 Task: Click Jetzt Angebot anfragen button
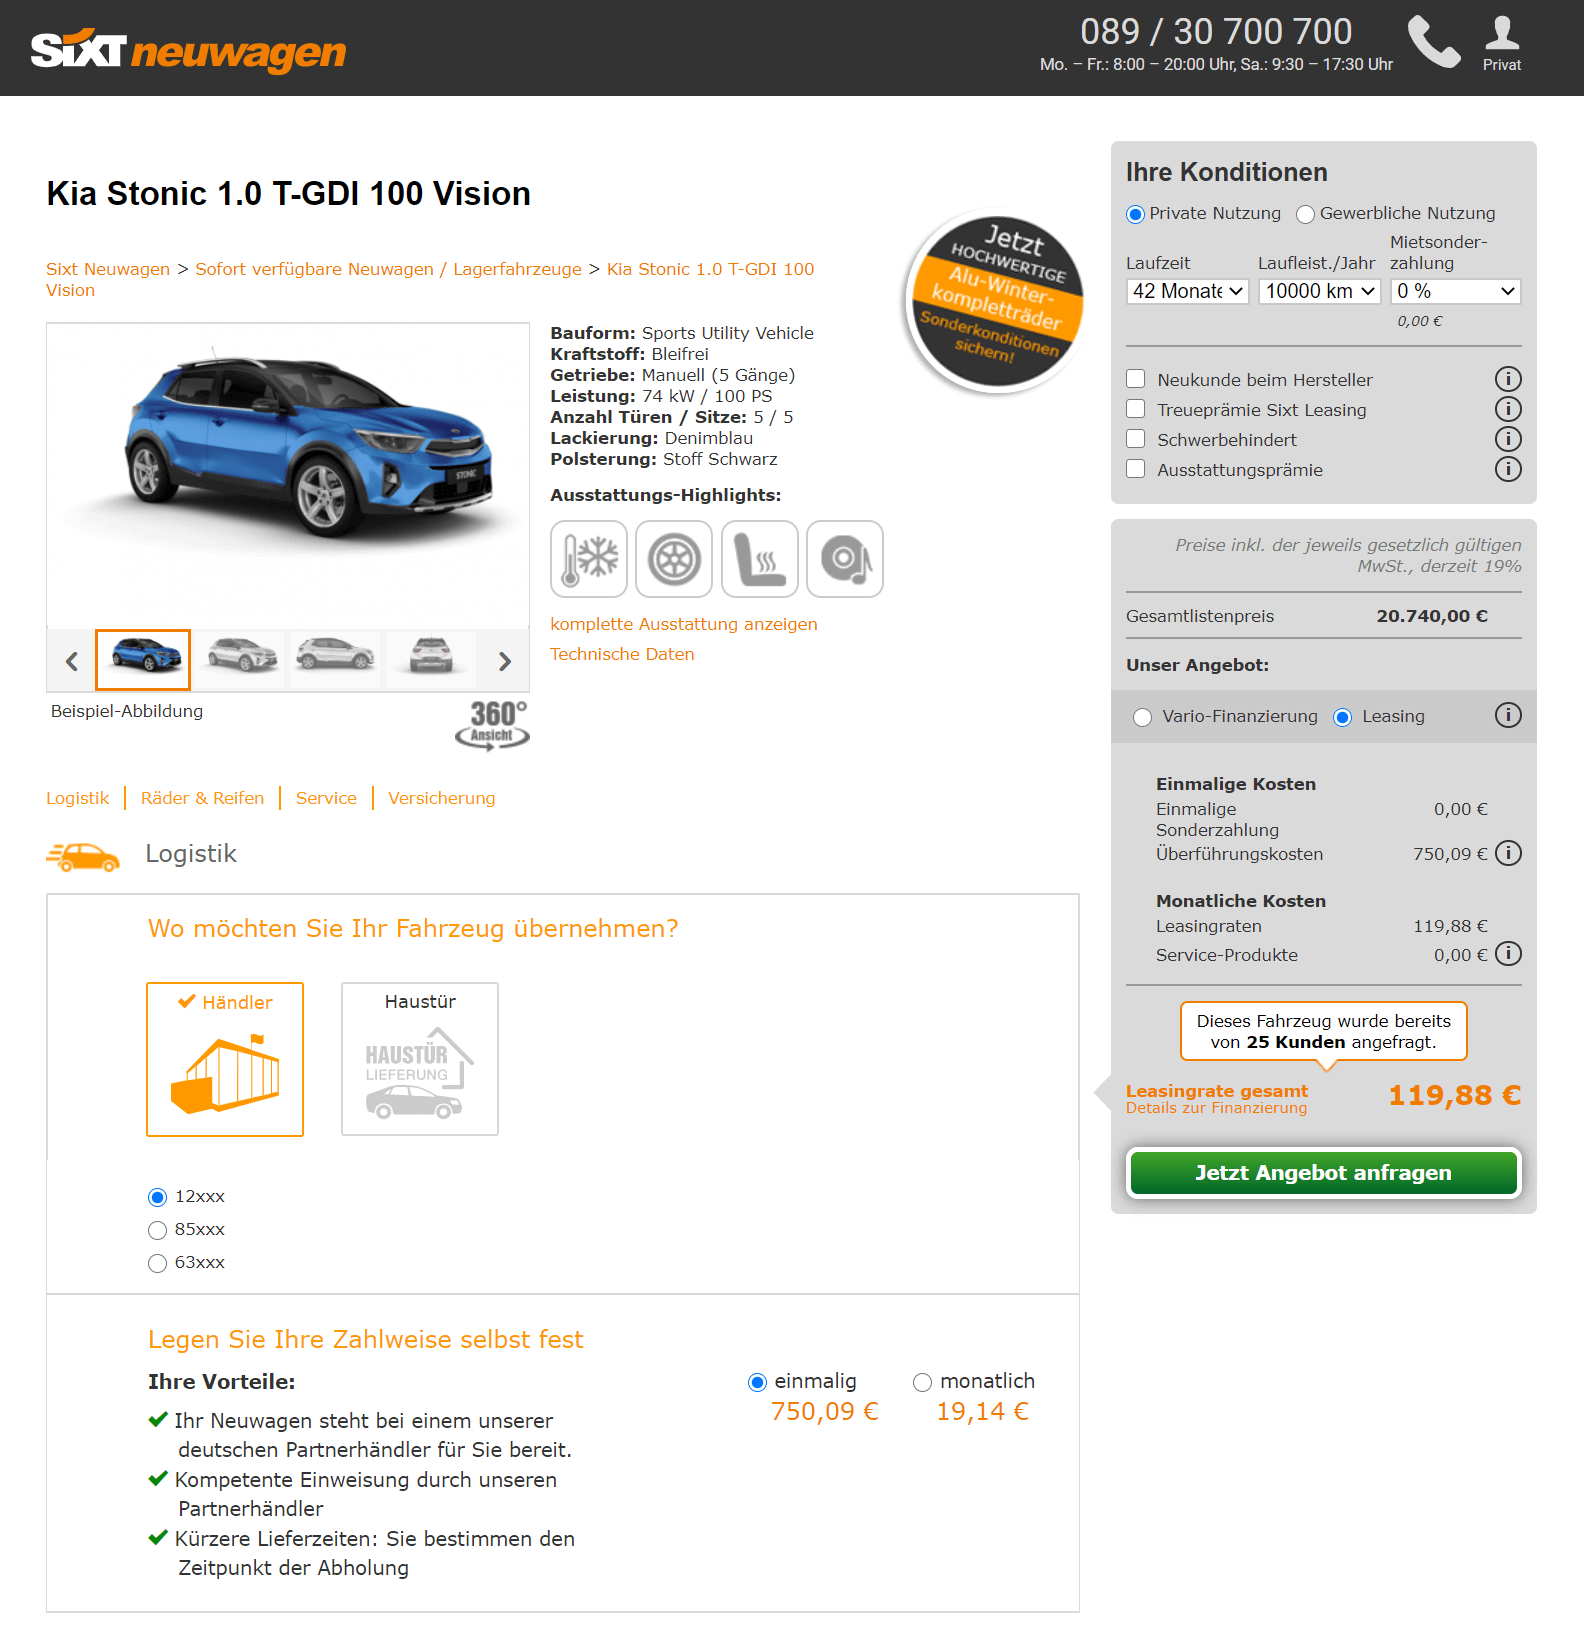click(1323, 1173)
